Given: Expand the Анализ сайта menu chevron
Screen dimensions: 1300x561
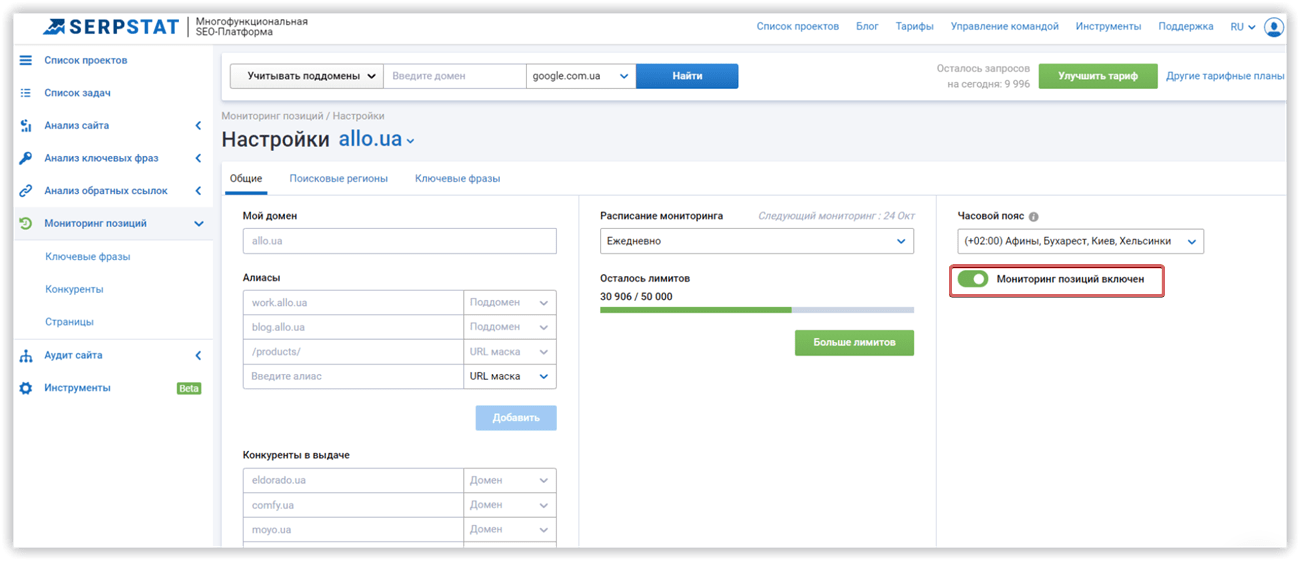Looking at the screenshot, I should (x=198, y=126).
